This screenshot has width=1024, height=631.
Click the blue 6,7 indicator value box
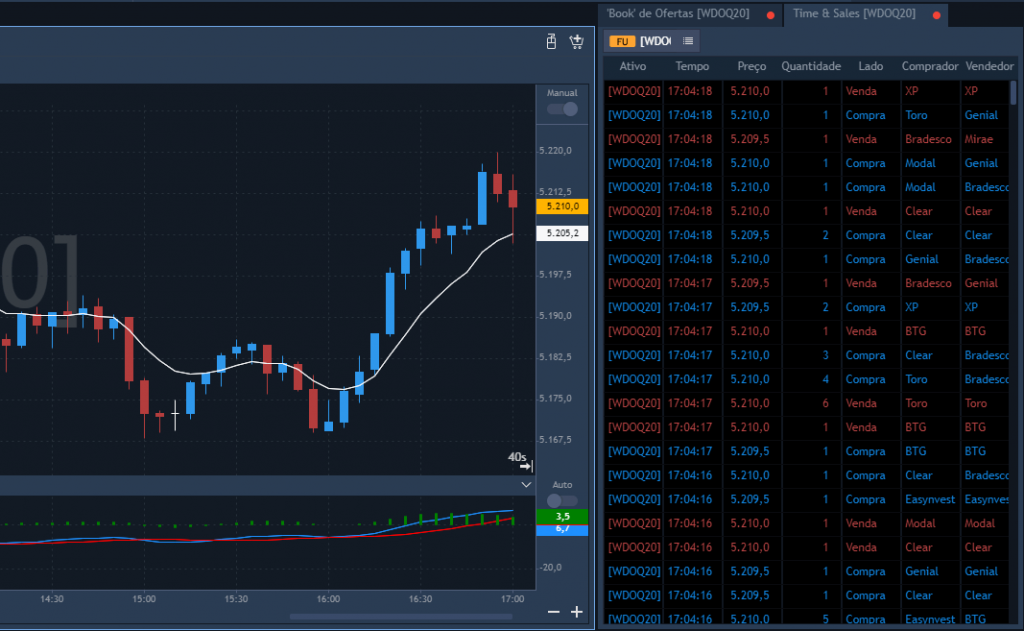[x=562, y=531]
